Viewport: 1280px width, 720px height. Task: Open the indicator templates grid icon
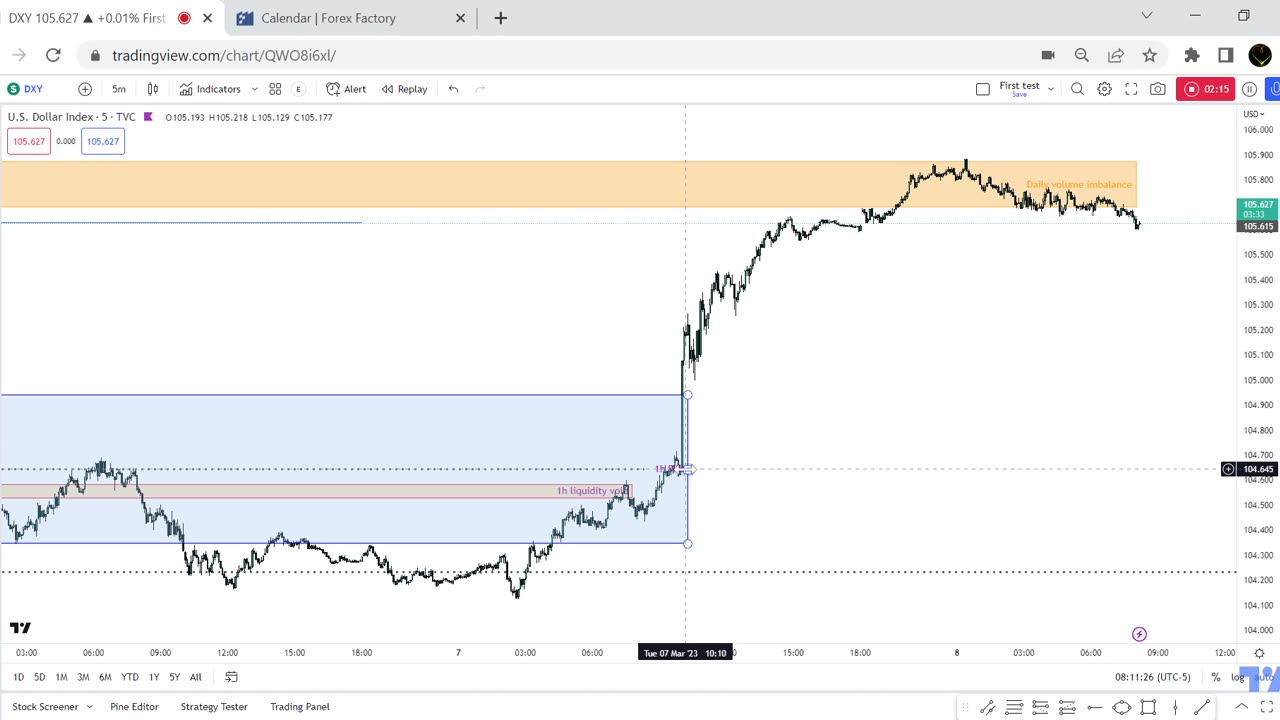pos(275,89)
